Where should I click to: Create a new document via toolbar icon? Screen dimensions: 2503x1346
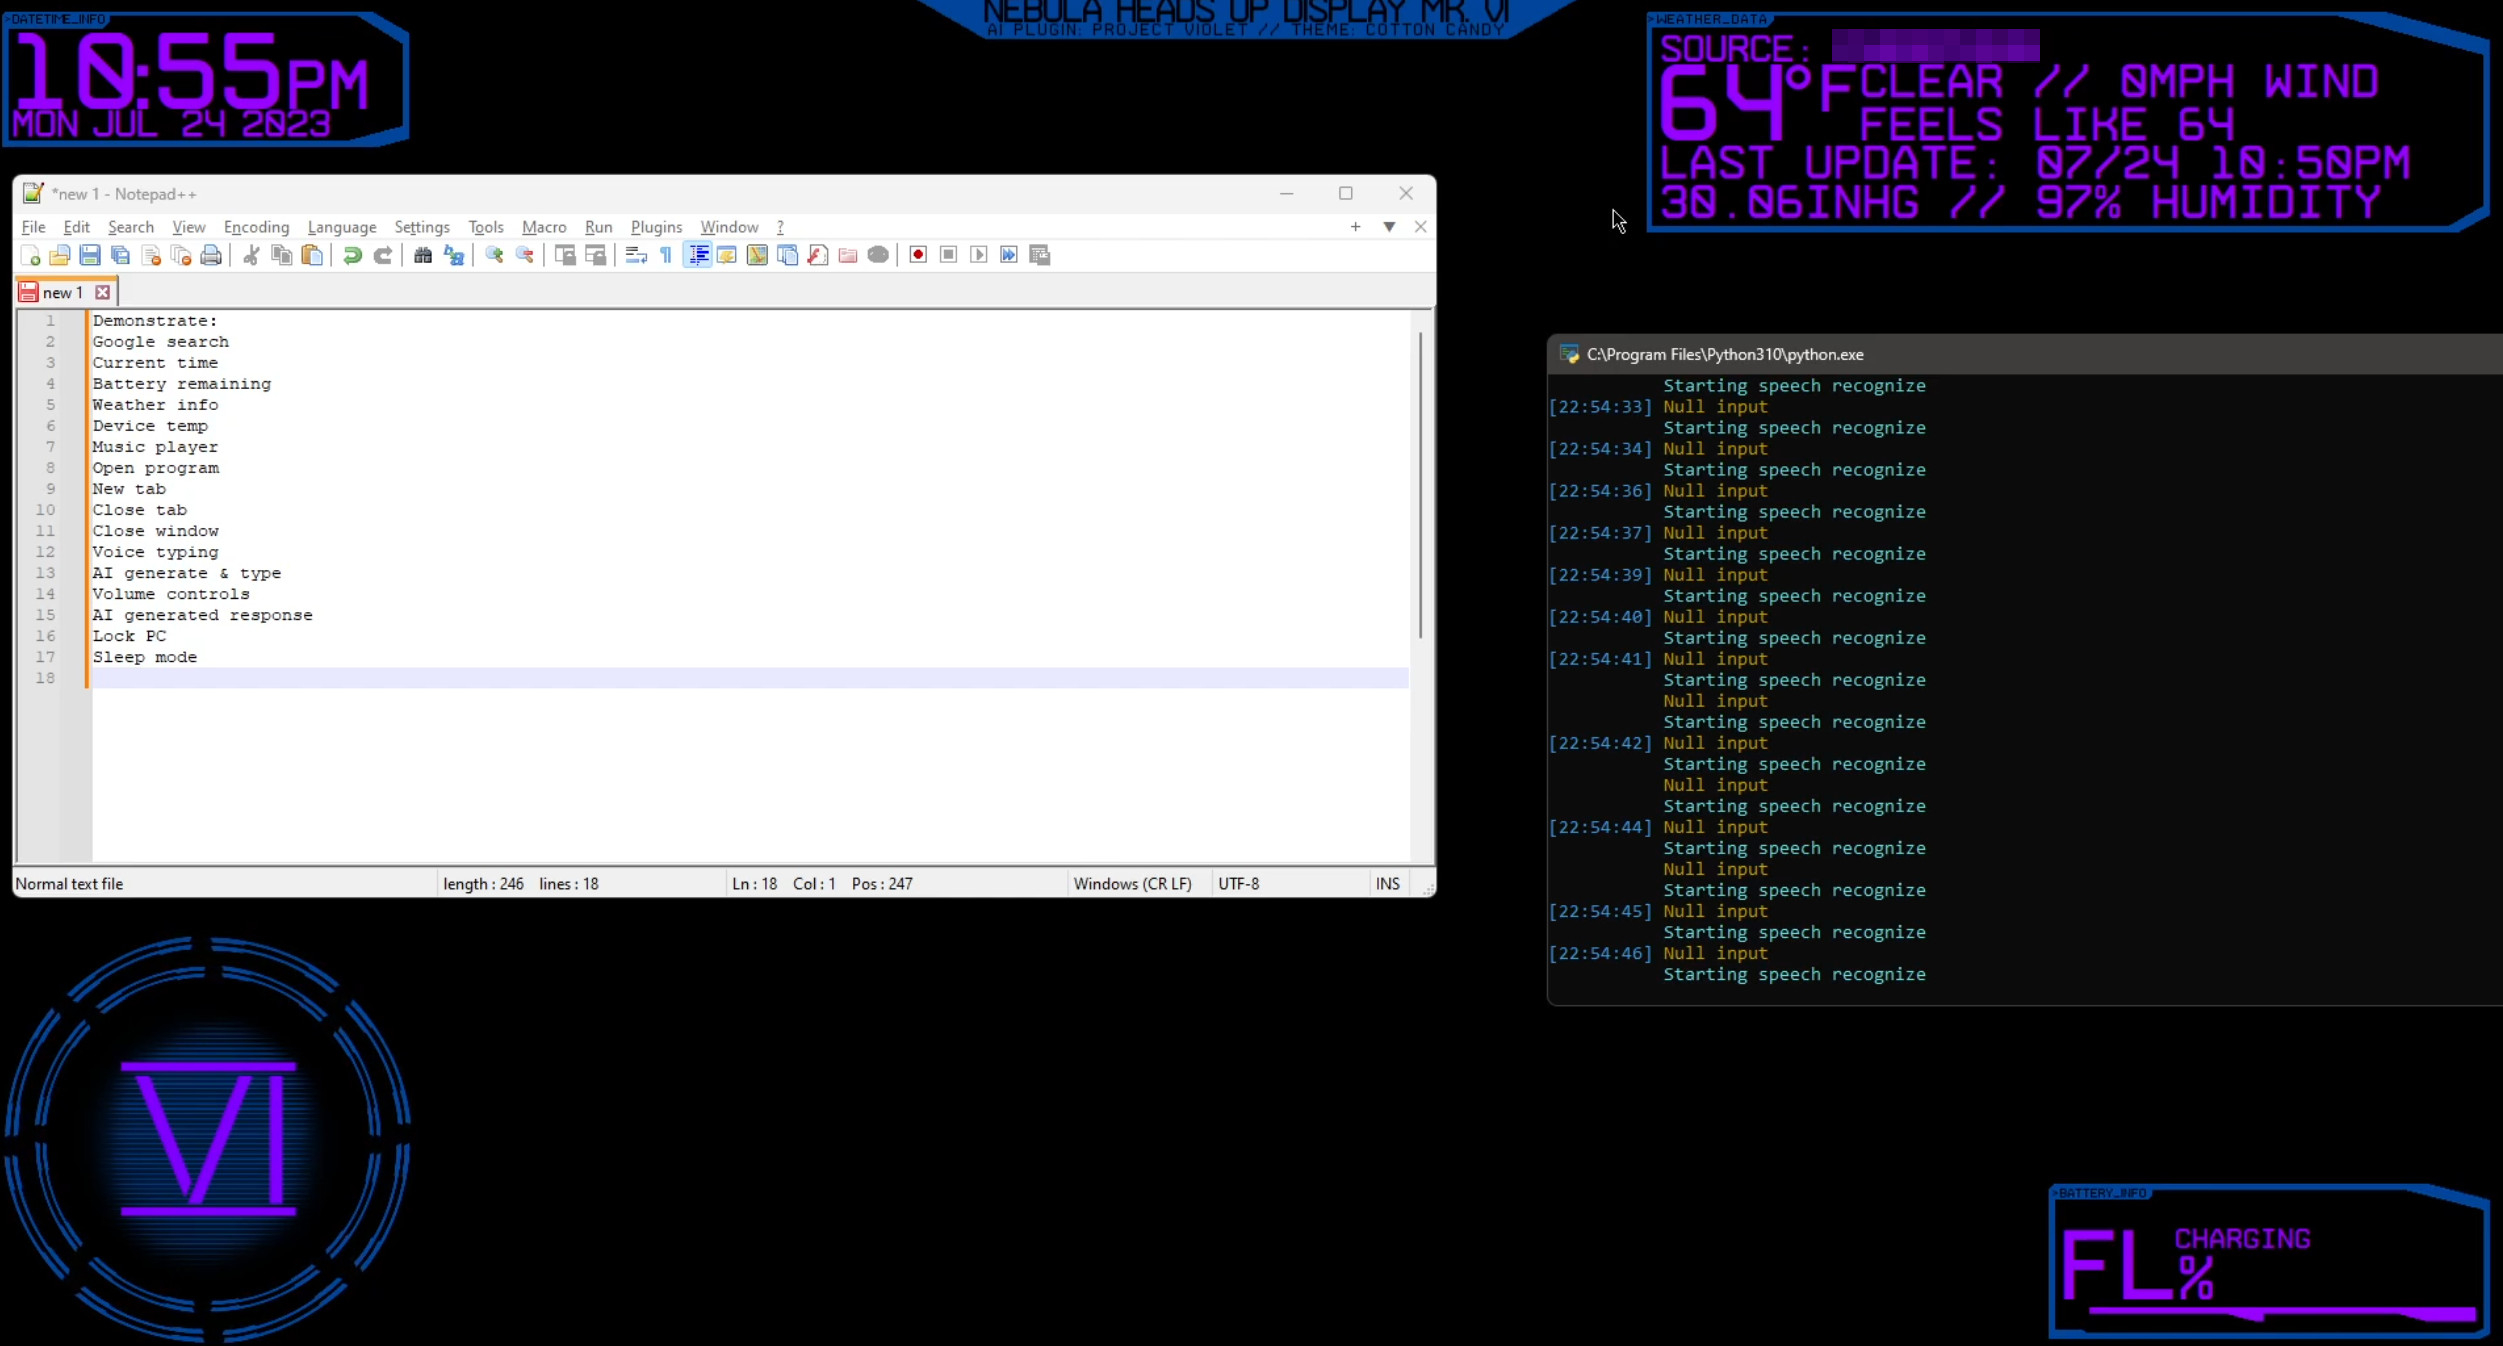[30, 255]
